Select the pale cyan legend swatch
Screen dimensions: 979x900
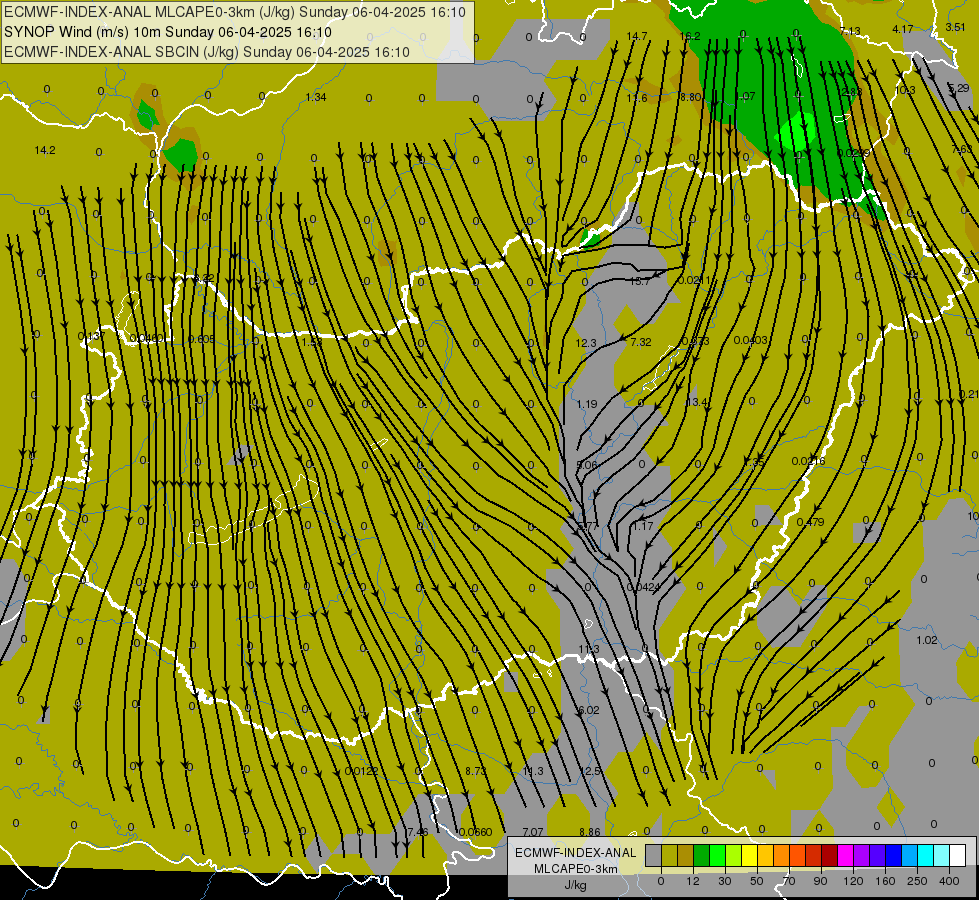tap(942, 855)
